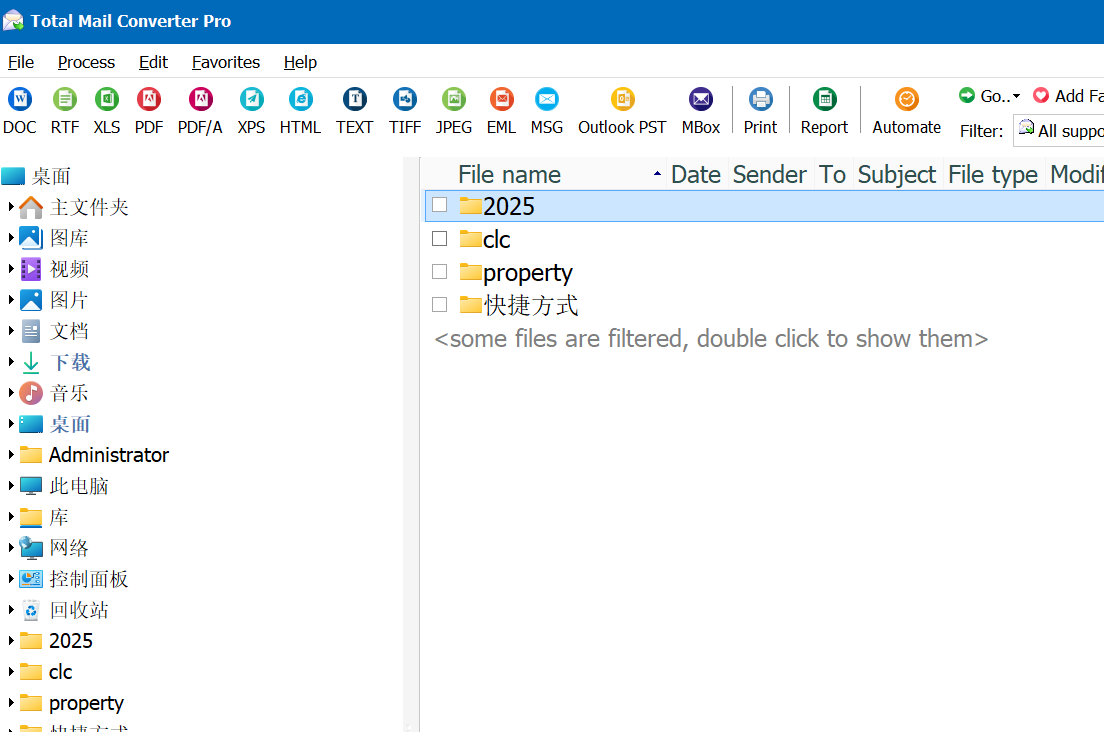
Task: Enable the checkbox for the property folder
Action: point(439,271)
